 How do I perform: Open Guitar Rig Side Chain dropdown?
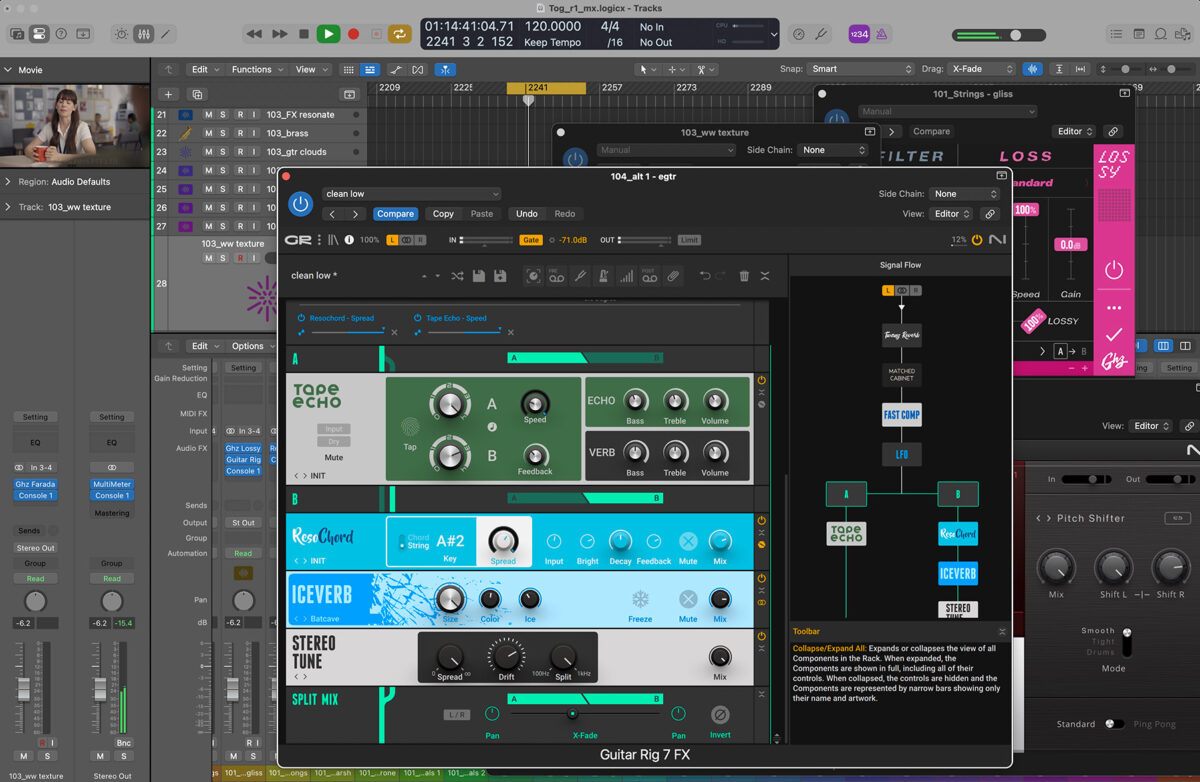coord(965,194)
